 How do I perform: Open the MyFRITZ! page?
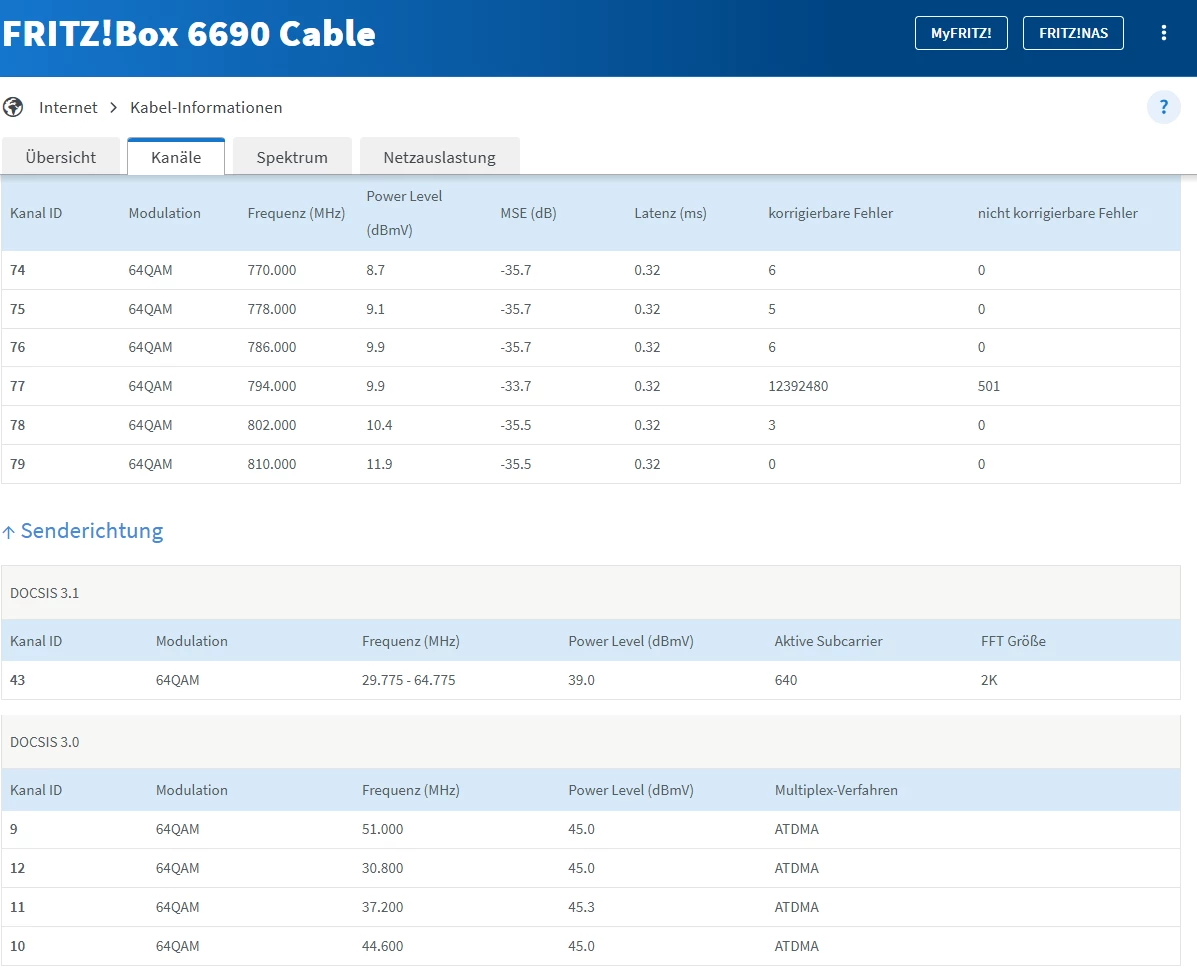[961, 33]
